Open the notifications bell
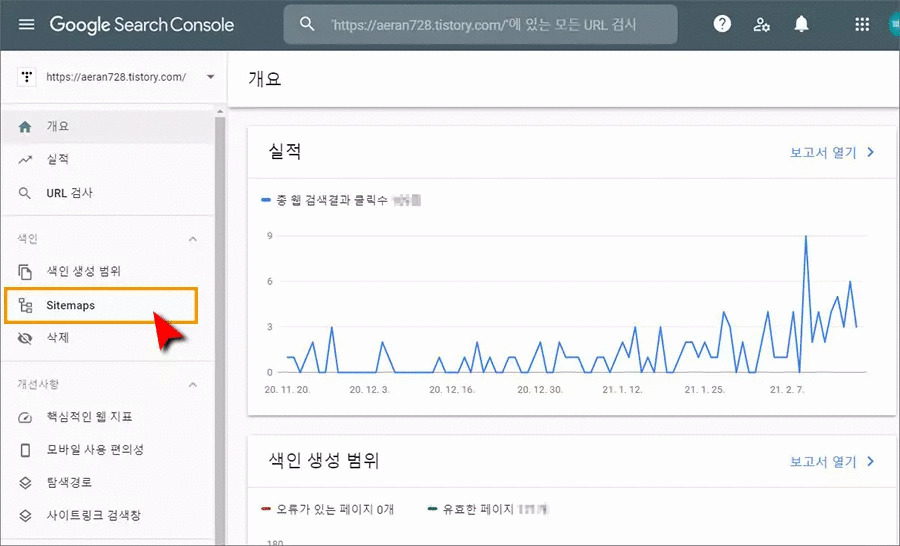 [x=801, y=24]
